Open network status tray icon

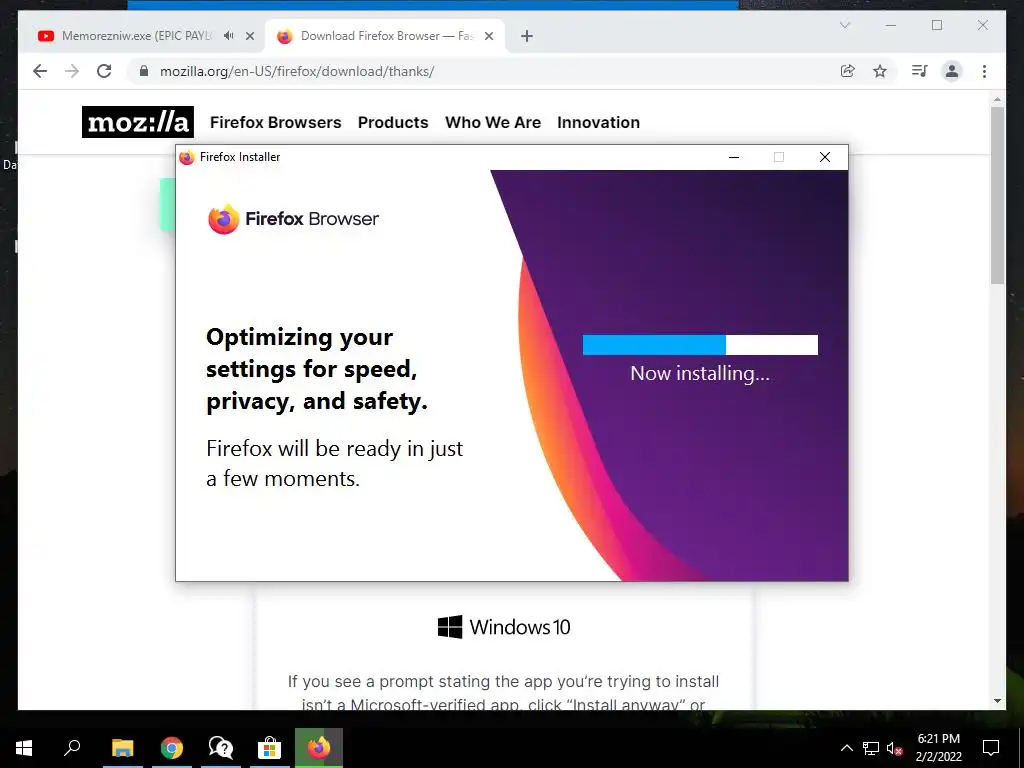pos(871,748)
